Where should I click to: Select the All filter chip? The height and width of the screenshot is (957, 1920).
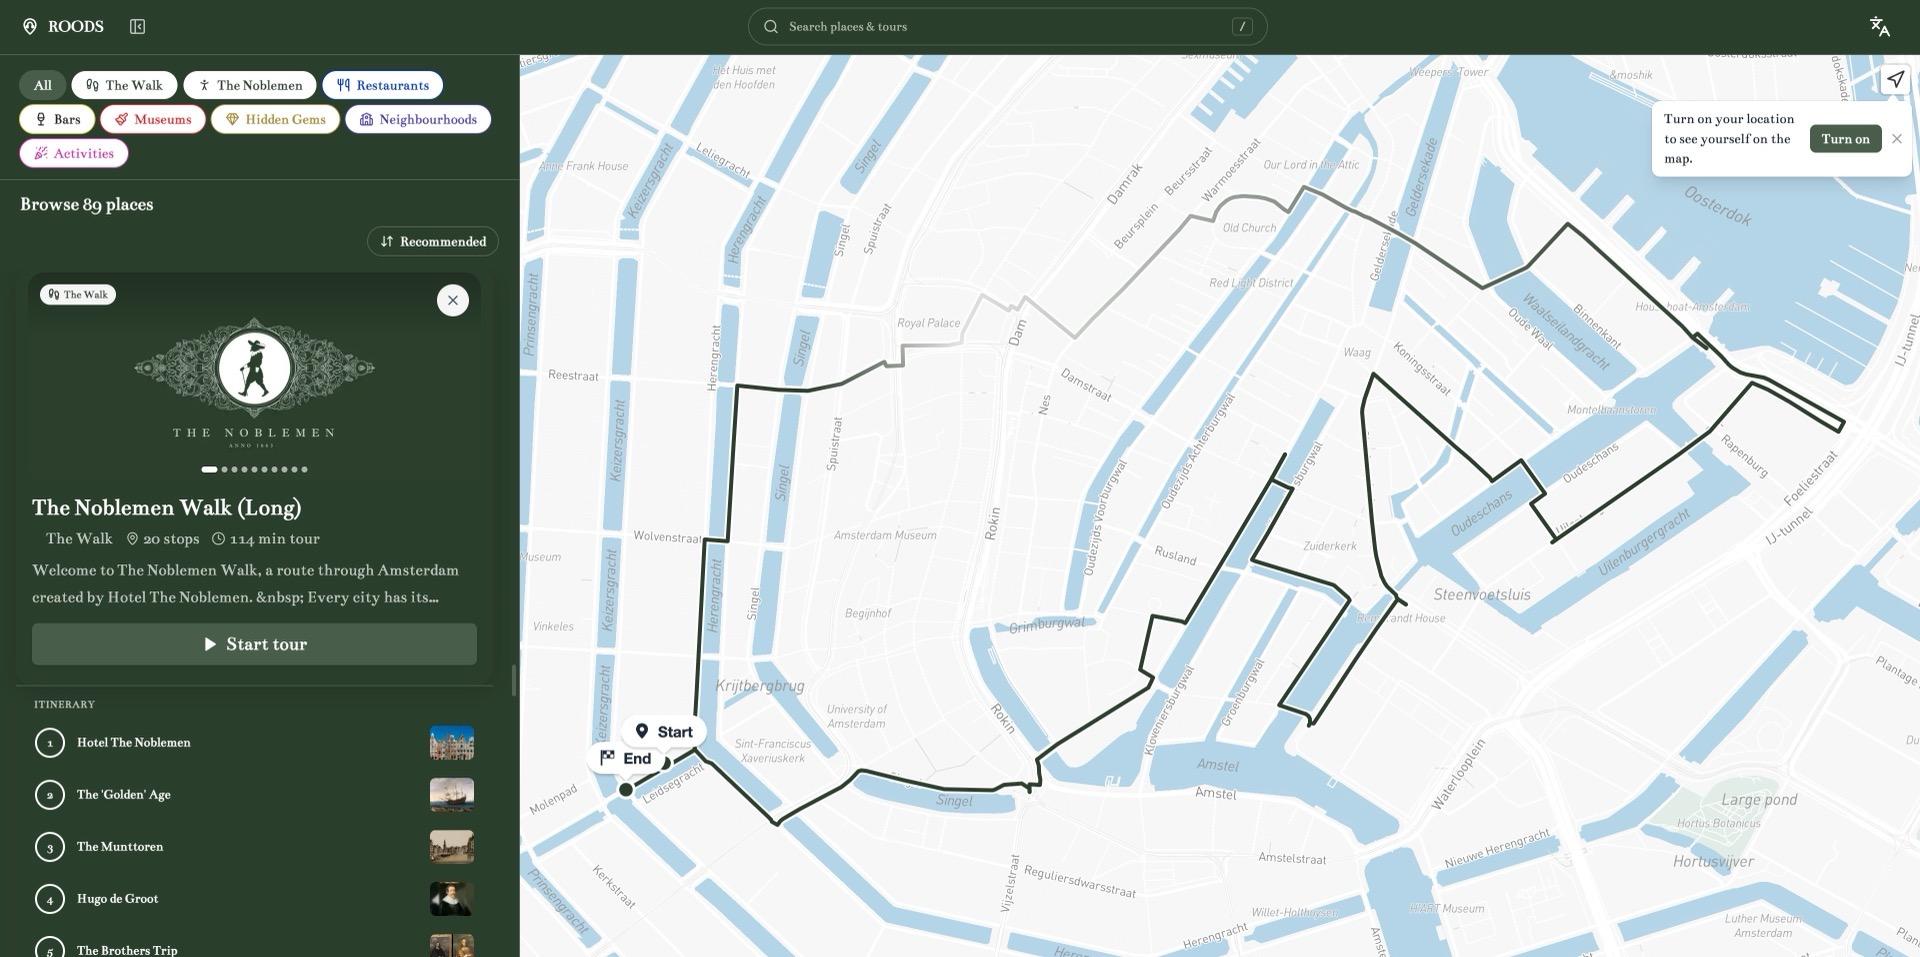43,85
